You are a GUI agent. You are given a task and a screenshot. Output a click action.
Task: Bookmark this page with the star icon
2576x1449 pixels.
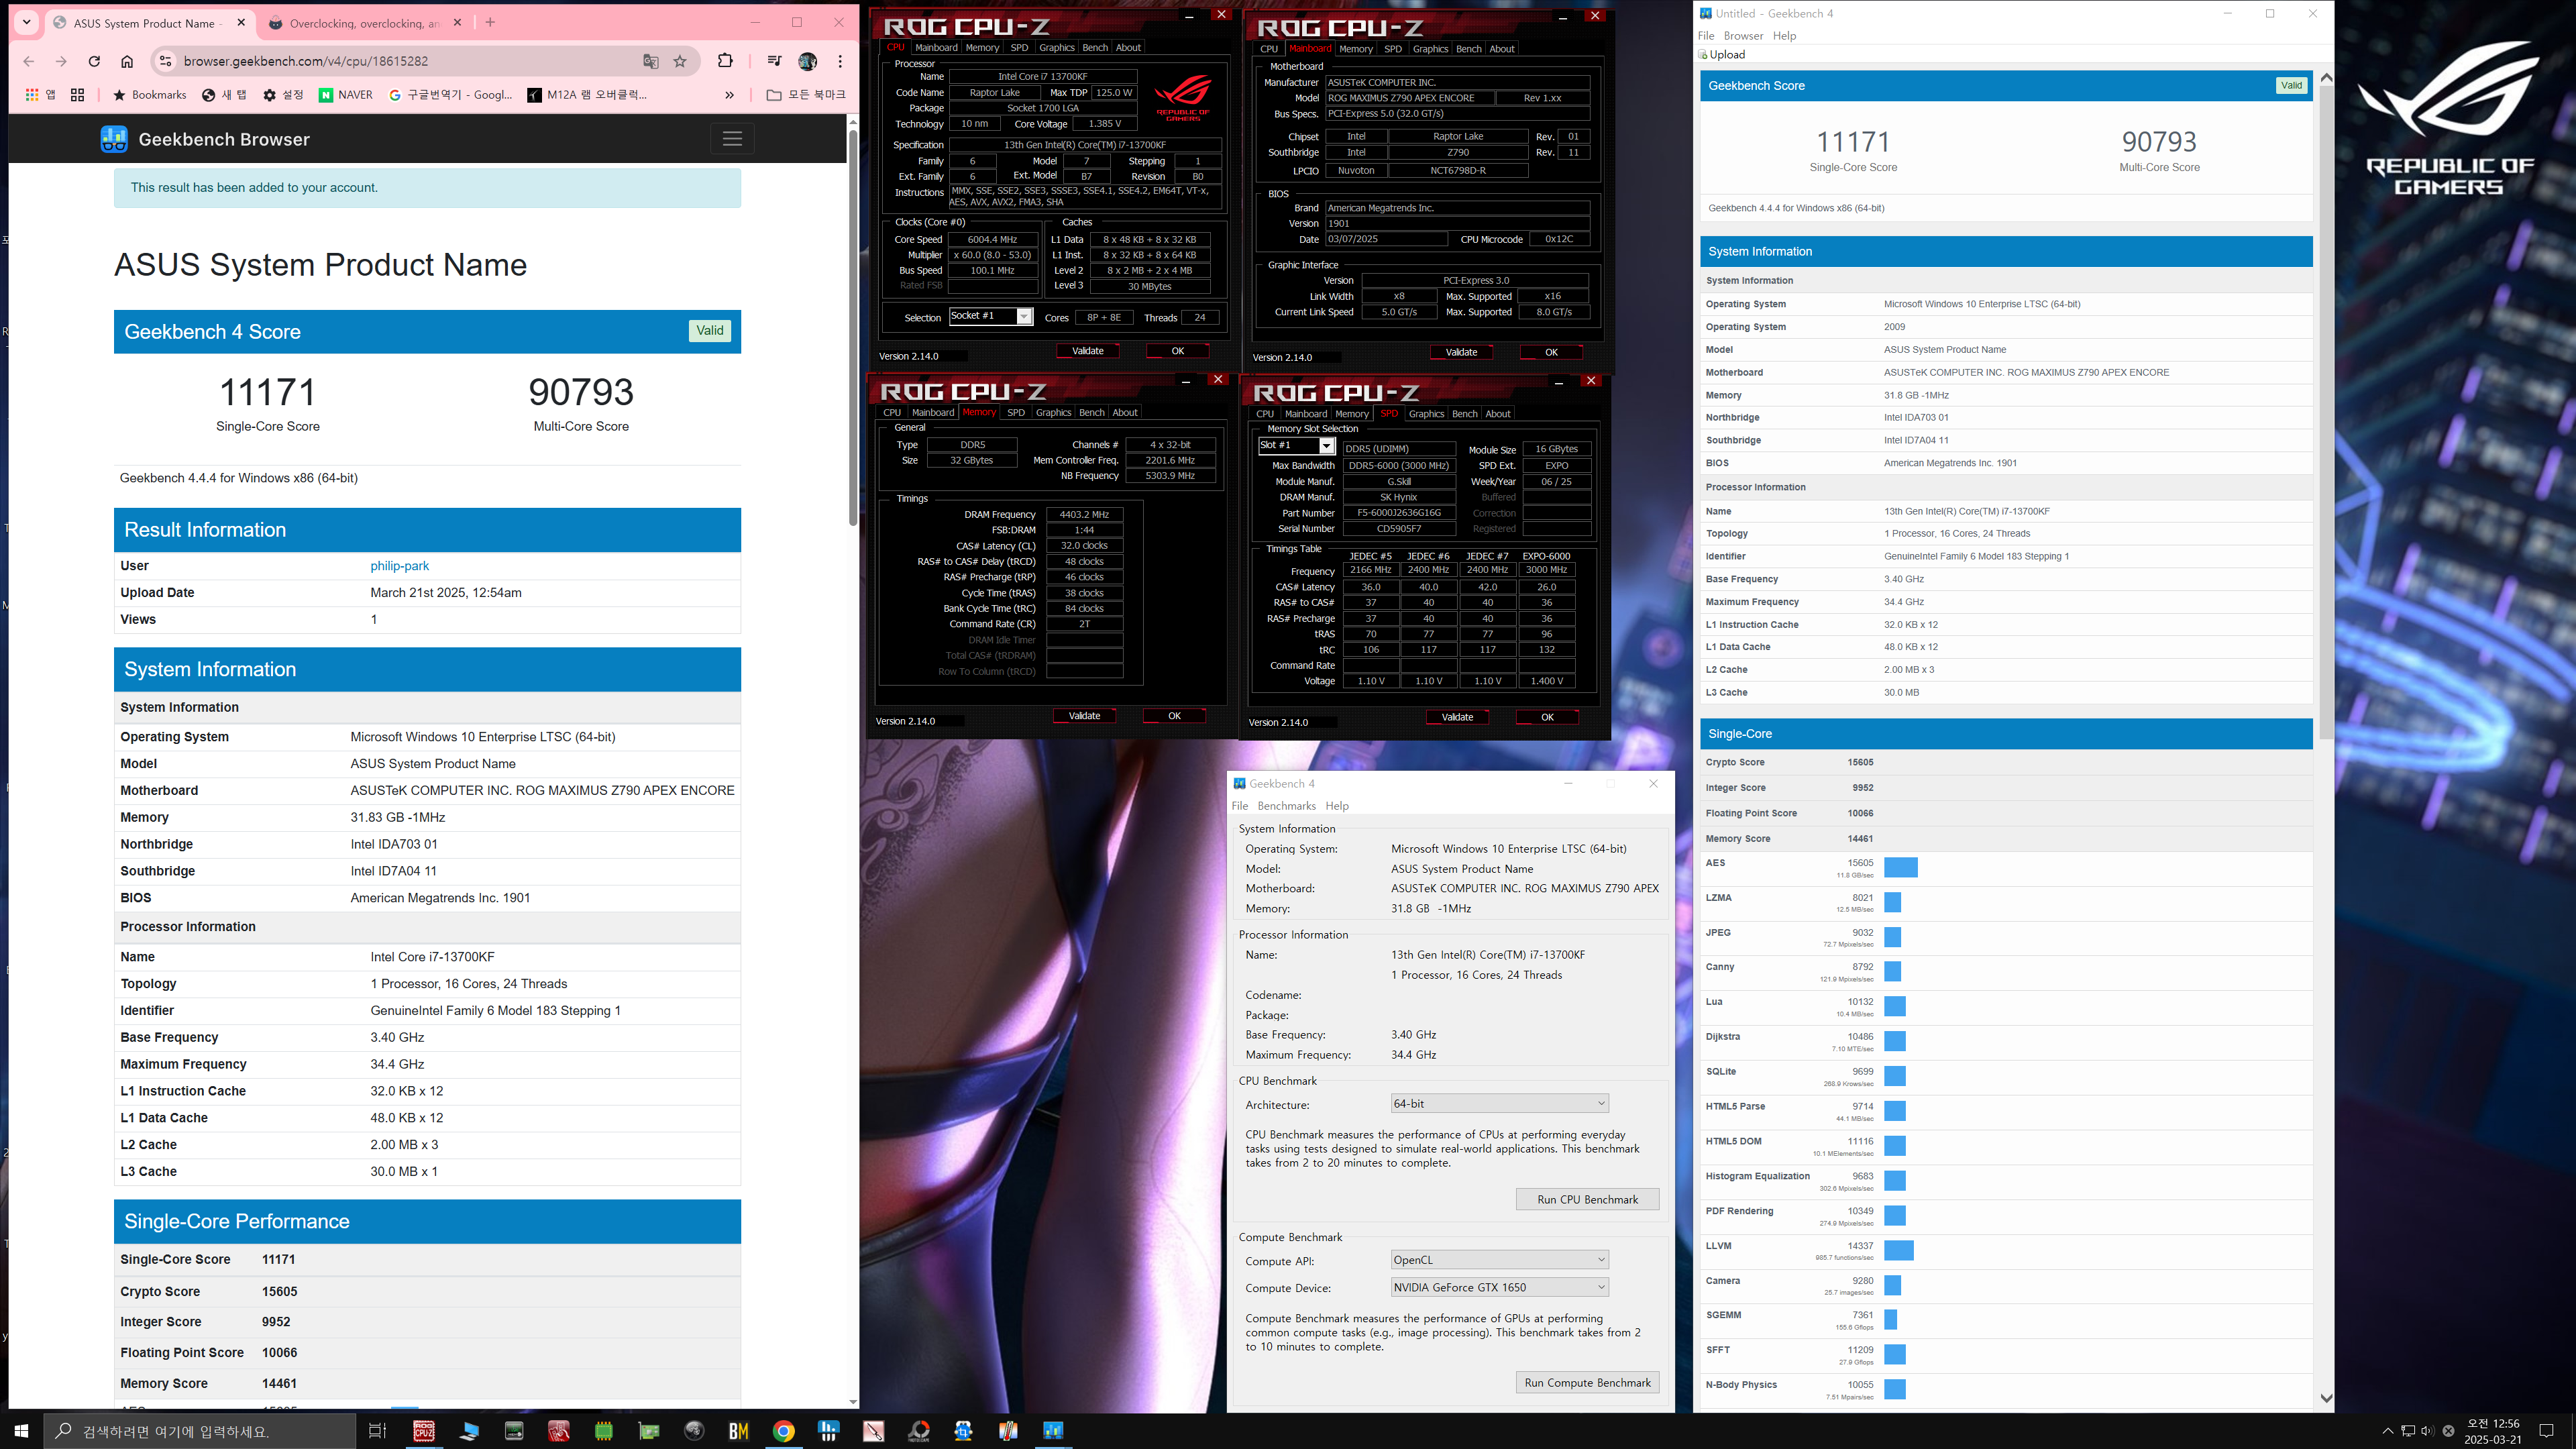coord(680,61)
